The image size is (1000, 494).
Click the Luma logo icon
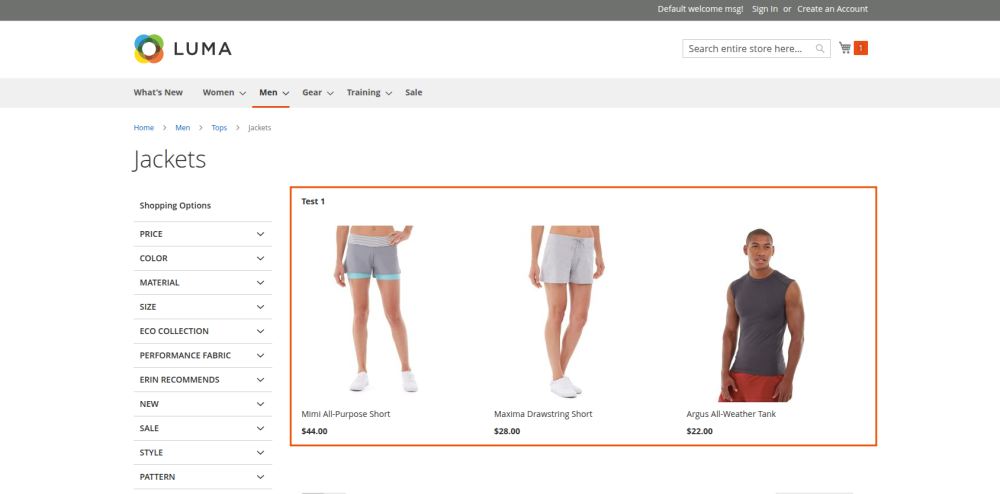[148, 48]
